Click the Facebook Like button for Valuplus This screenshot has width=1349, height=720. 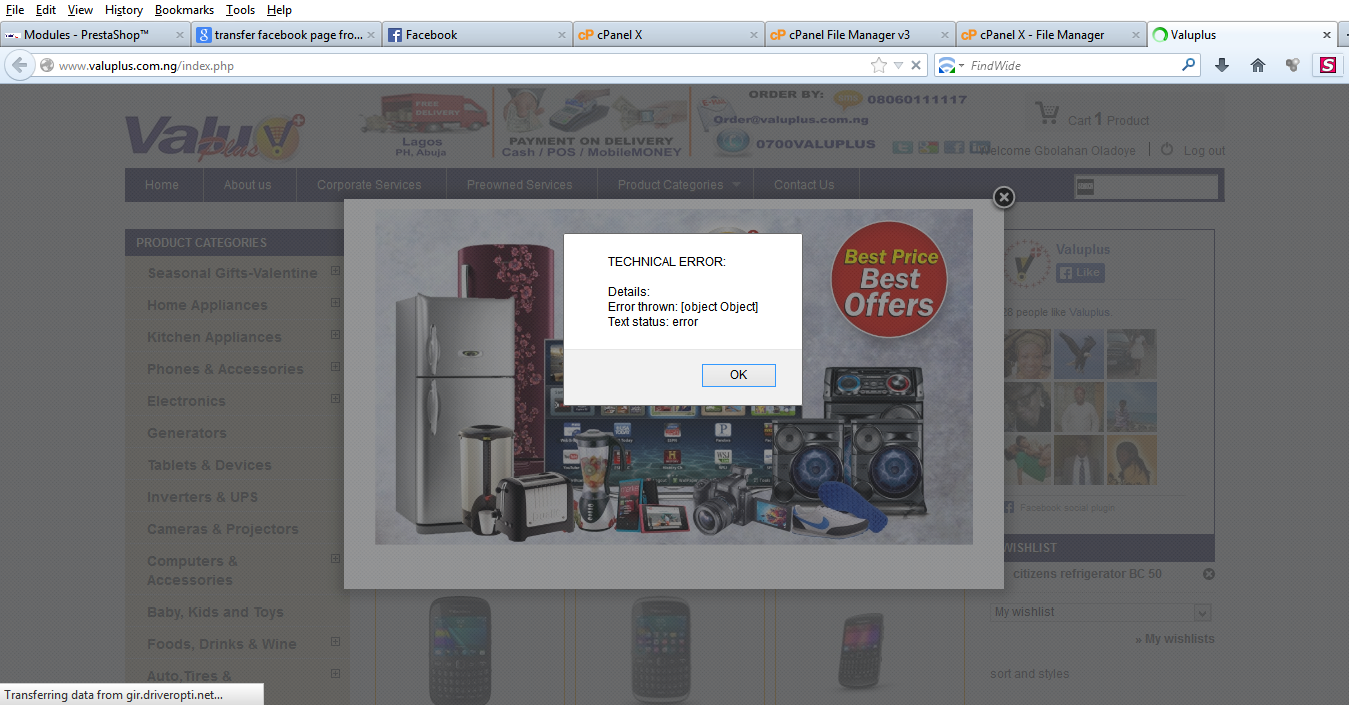pyautogui.click(x=1080, y=272)
